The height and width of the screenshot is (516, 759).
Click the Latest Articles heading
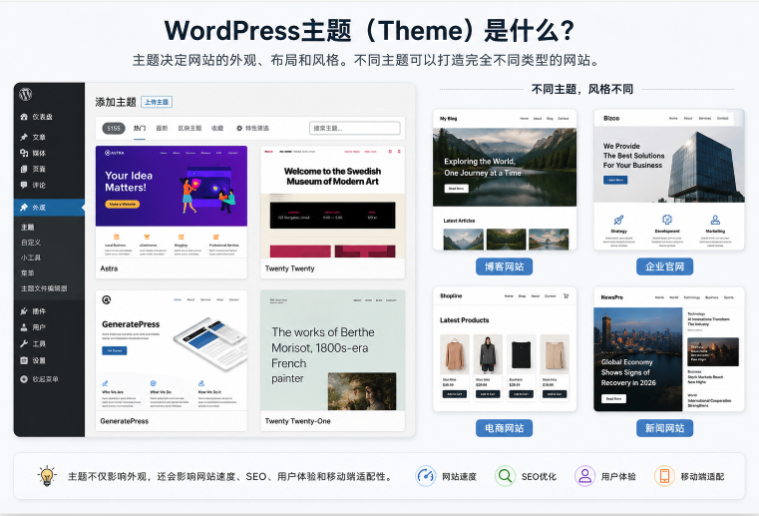459,221
